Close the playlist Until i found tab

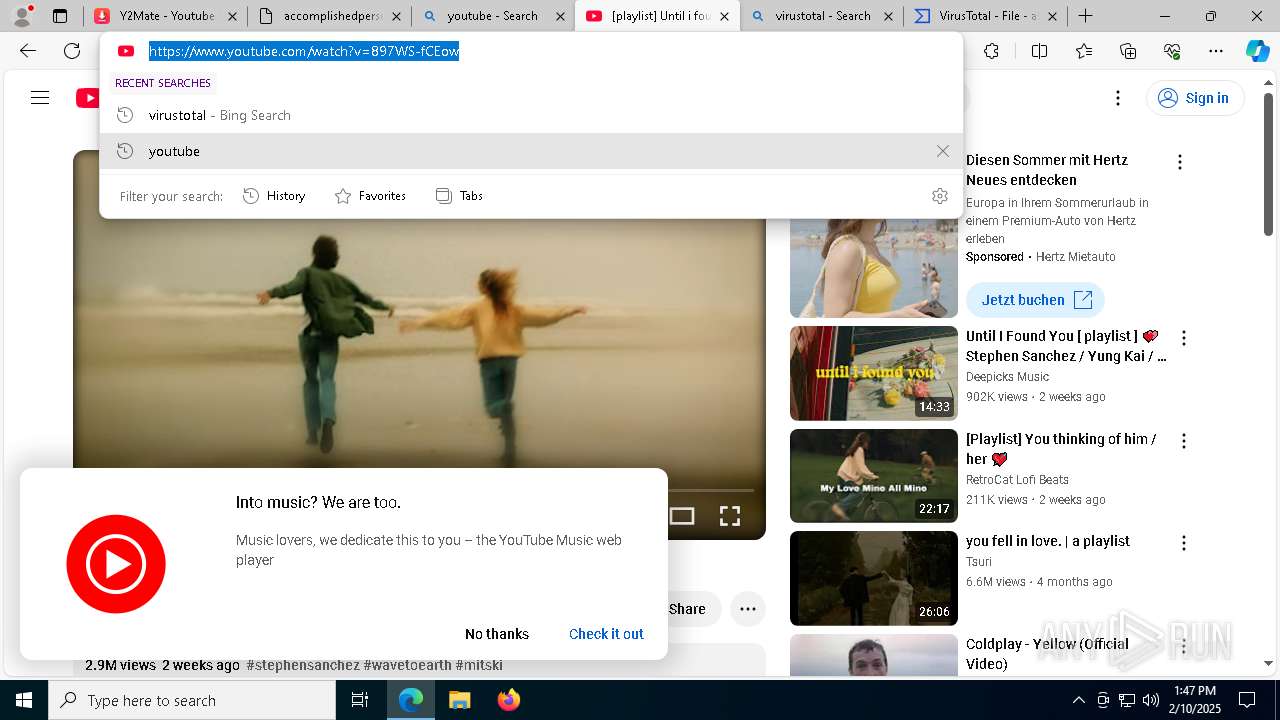pyautogui.click(x=724, y=16)
